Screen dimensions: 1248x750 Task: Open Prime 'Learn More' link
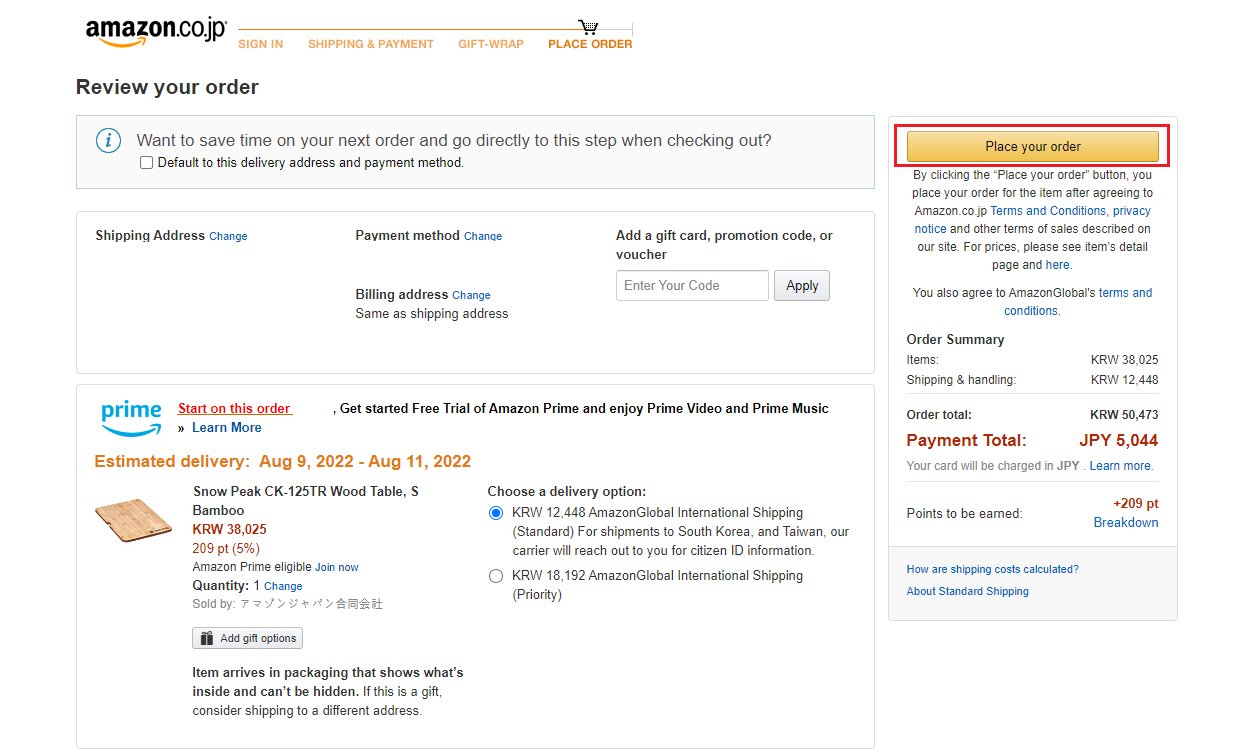click(x=226, y=427)
